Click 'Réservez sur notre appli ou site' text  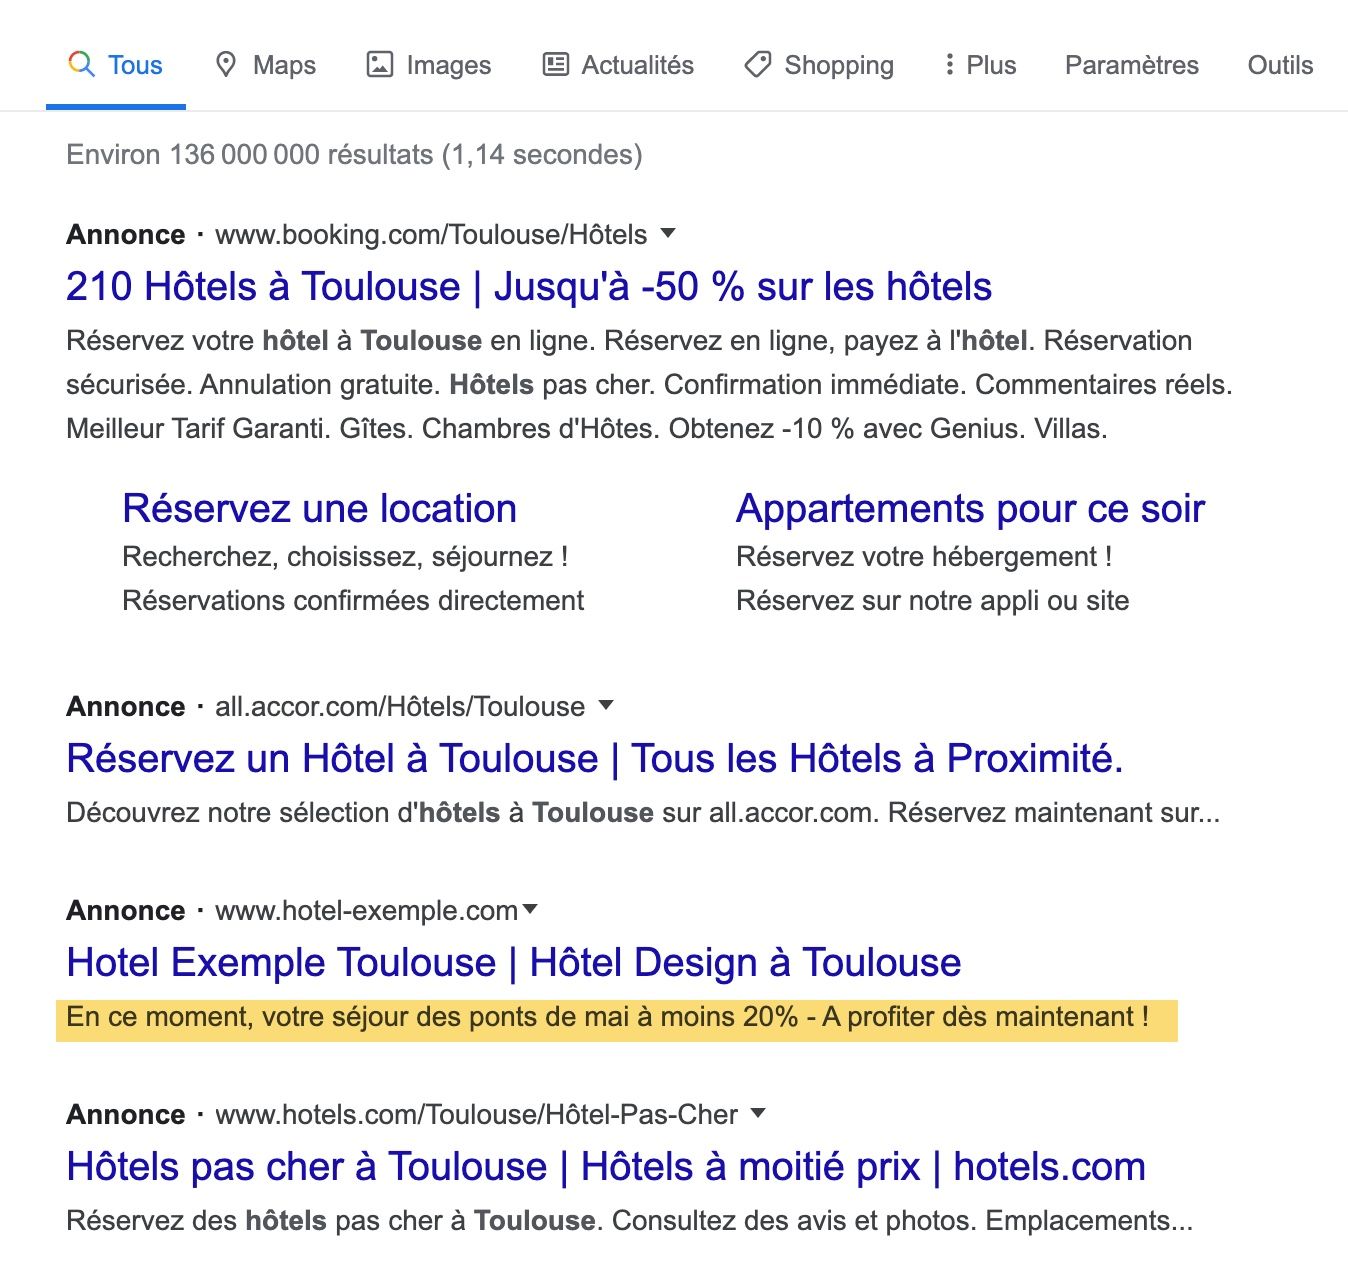tap(932, 601)
